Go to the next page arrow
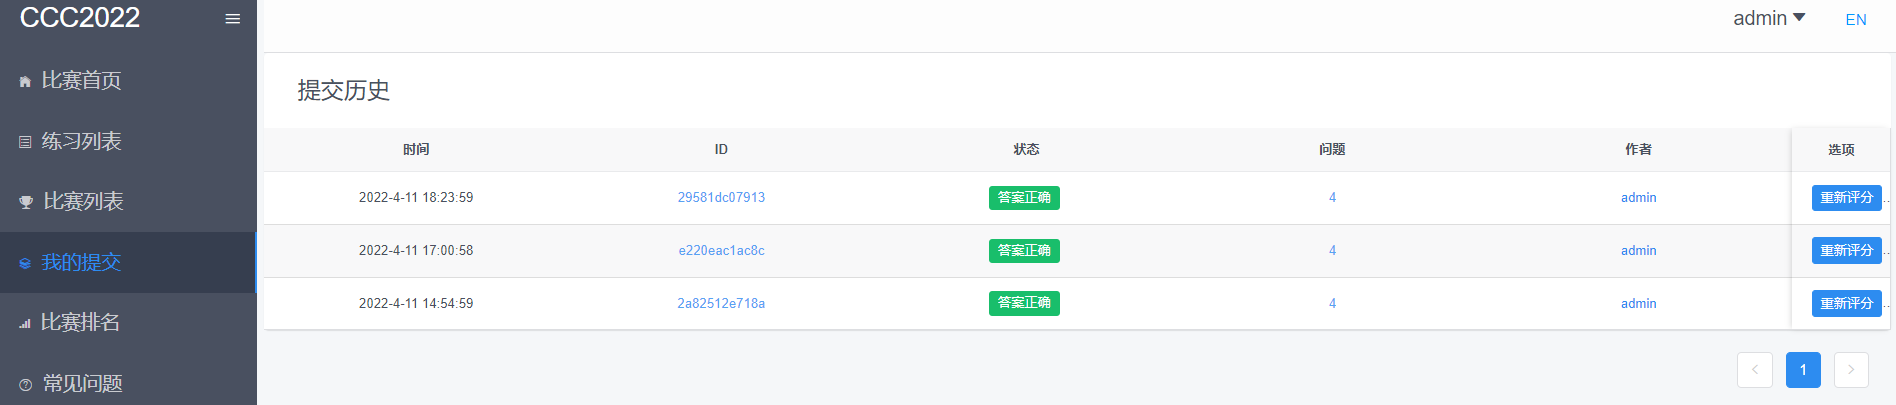The width and height of the screenshot is (1896, 405). pos(1851,370)
